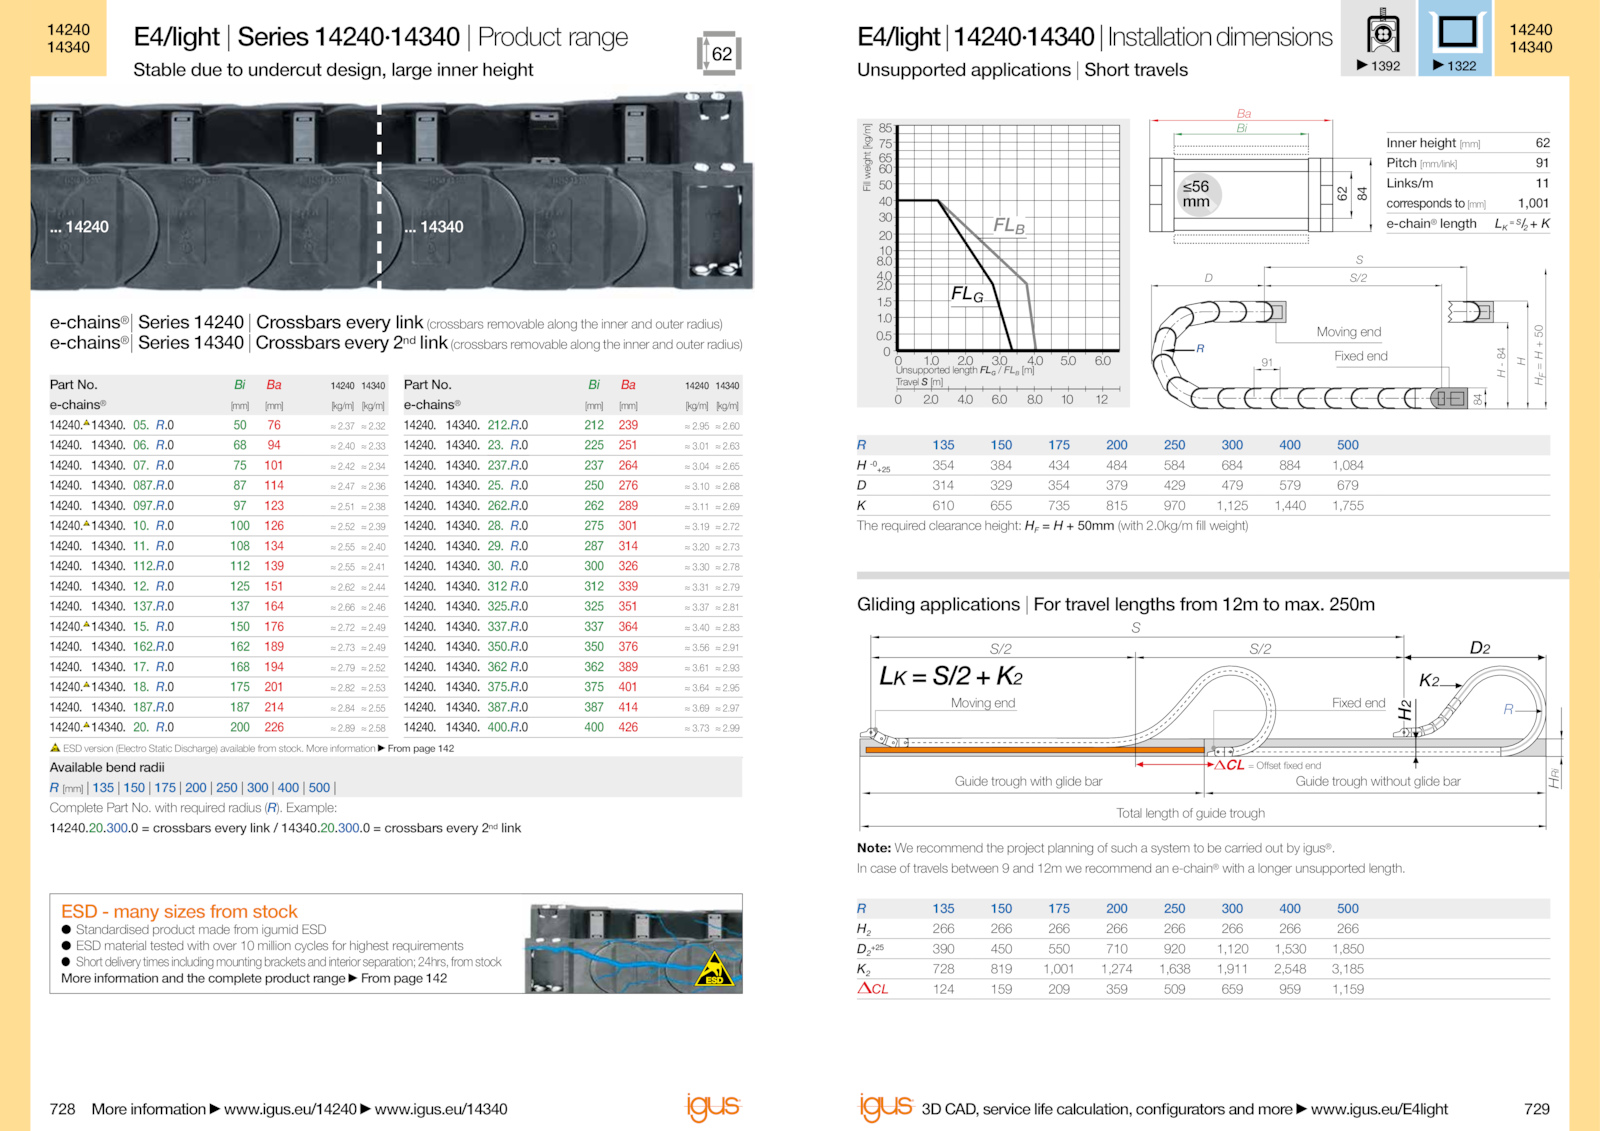
Task: Click value 1,850 in D2 row
Action: (1347, 949)
